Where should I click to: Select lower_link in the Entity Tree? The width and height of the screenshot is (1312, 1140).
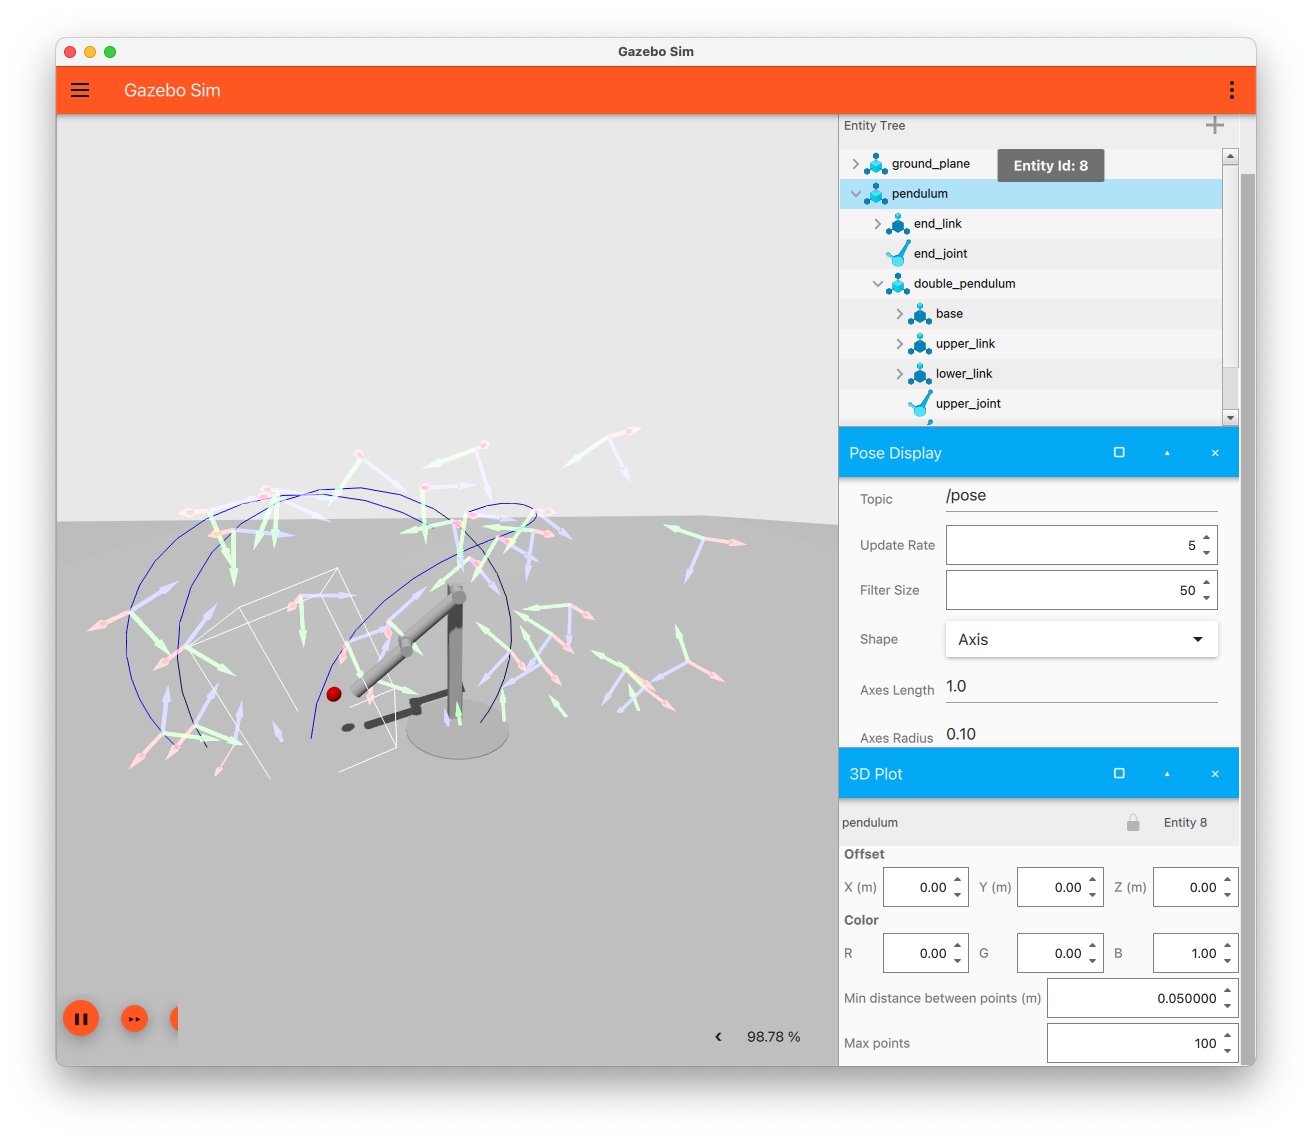1030,374
